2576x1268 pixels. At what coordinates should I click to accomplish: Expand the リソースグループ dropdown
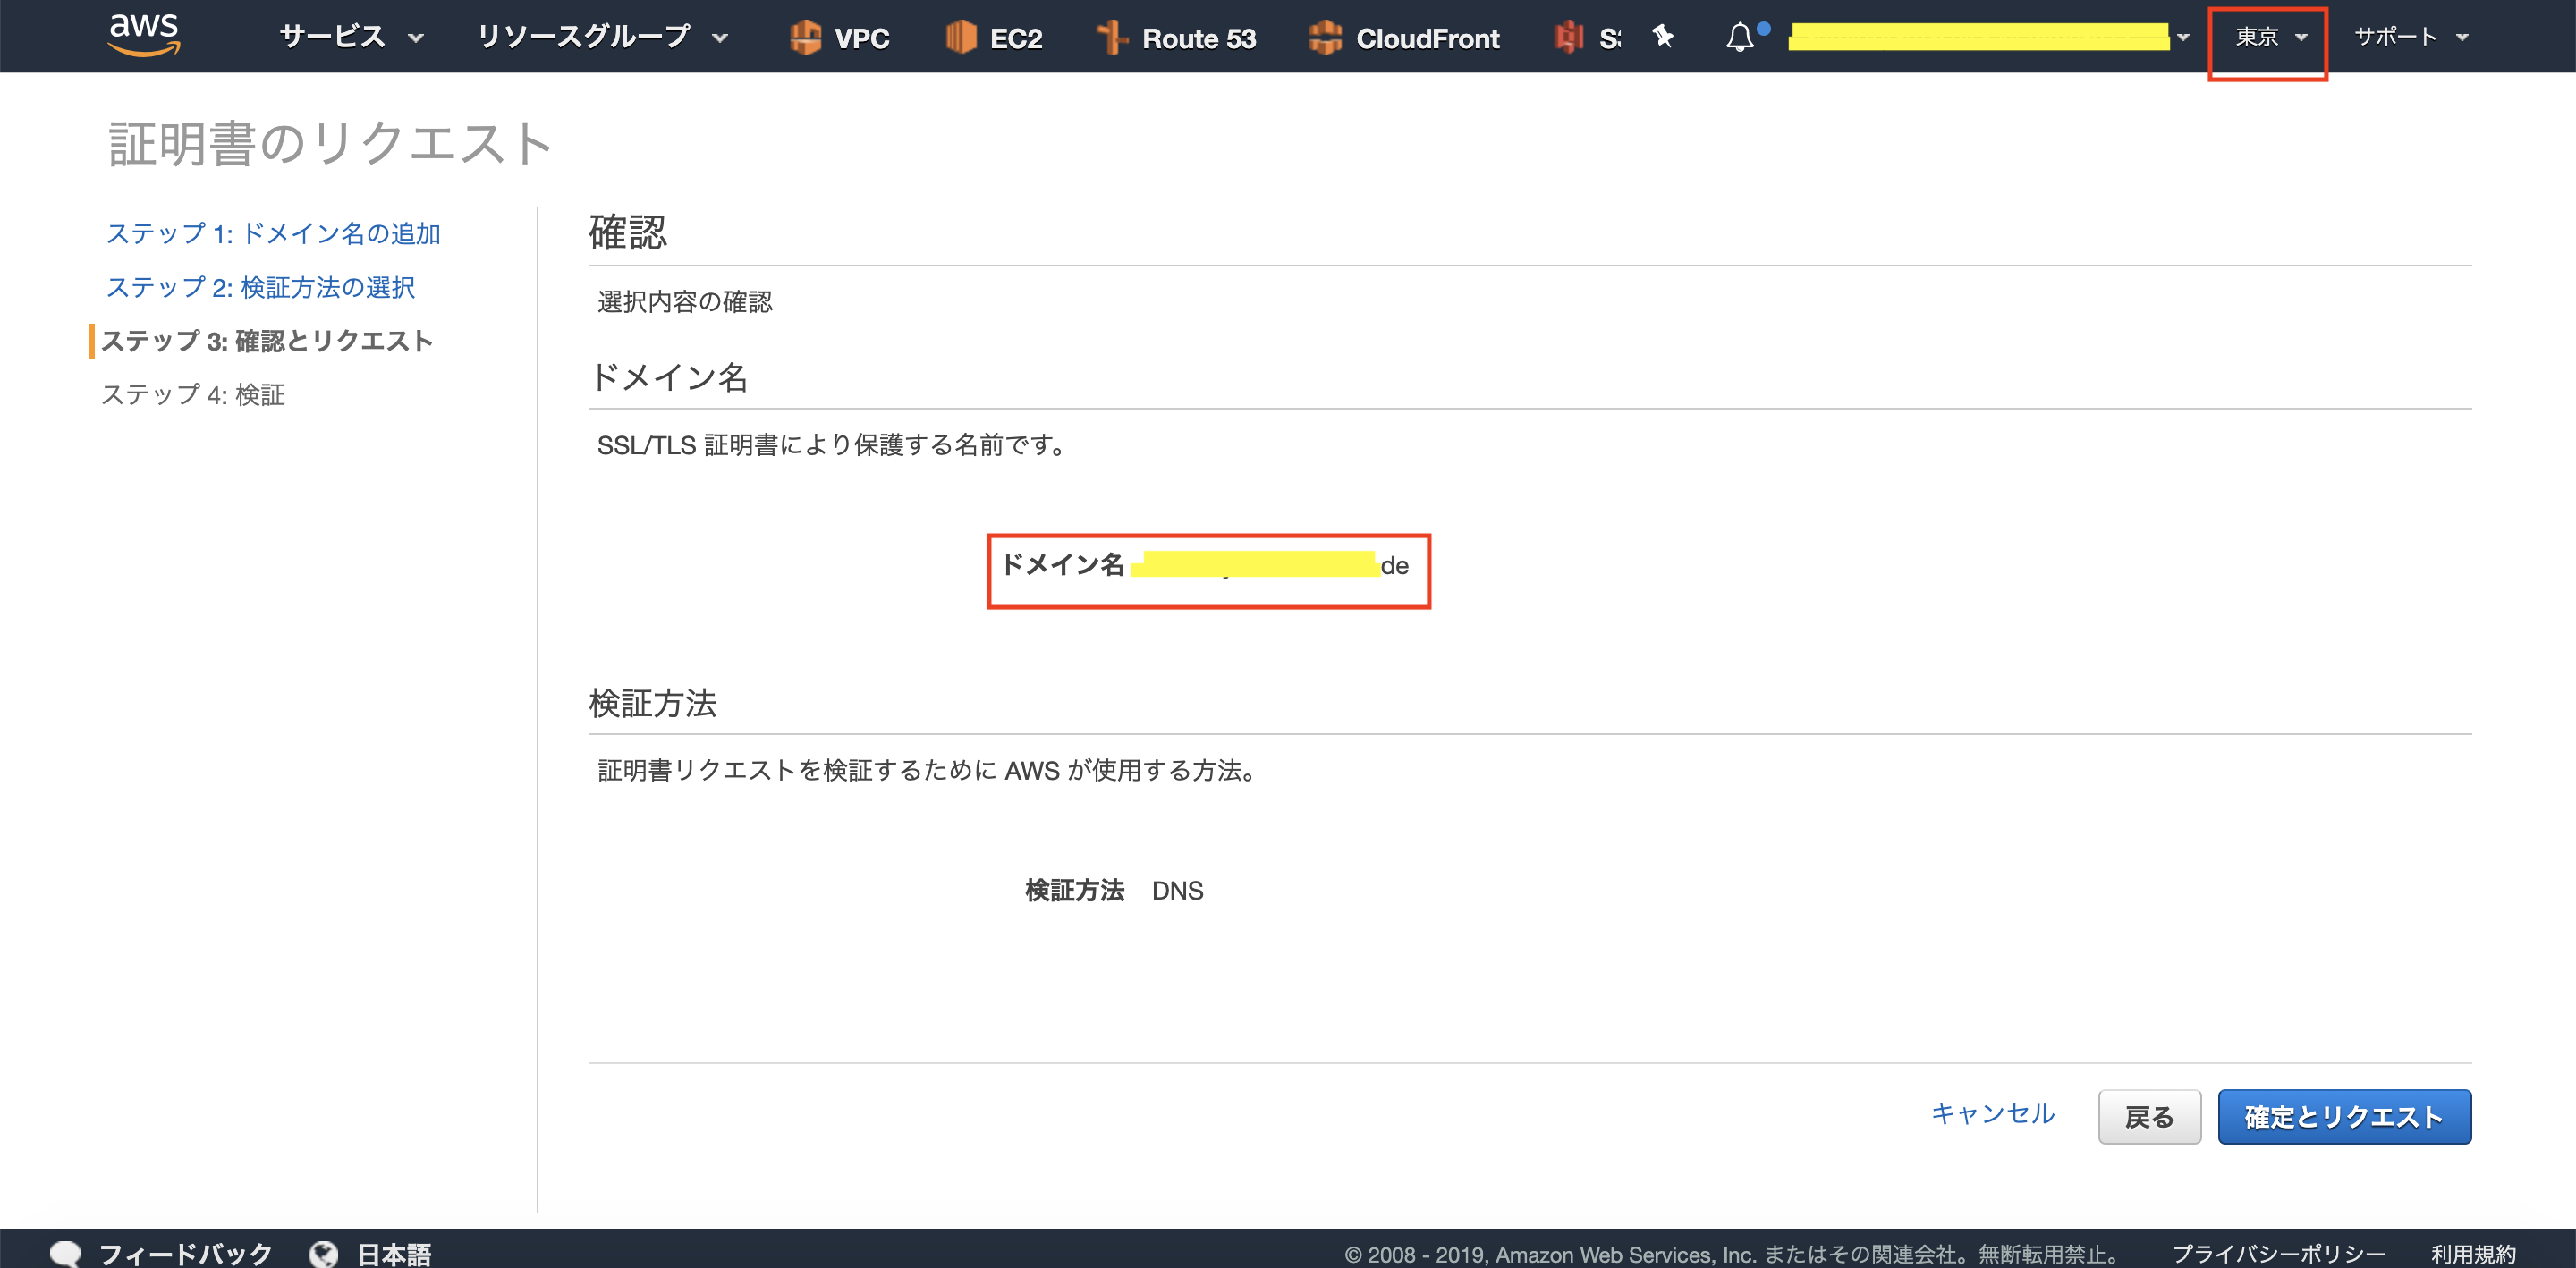[x=602, y=37]
